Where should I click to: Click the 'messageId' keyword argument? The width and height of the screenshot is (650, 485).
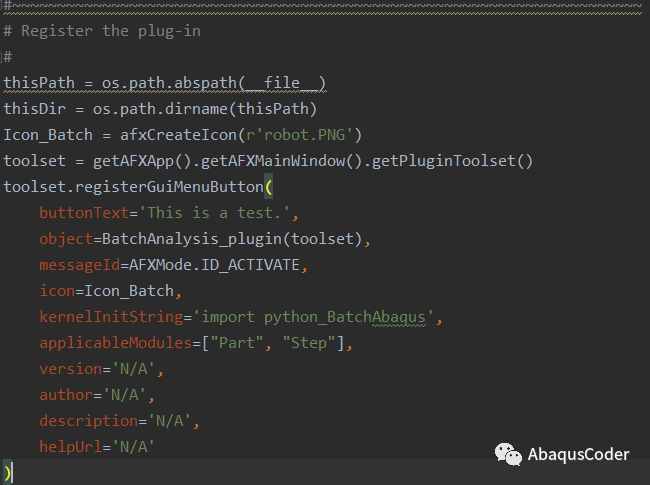(80, 265)
